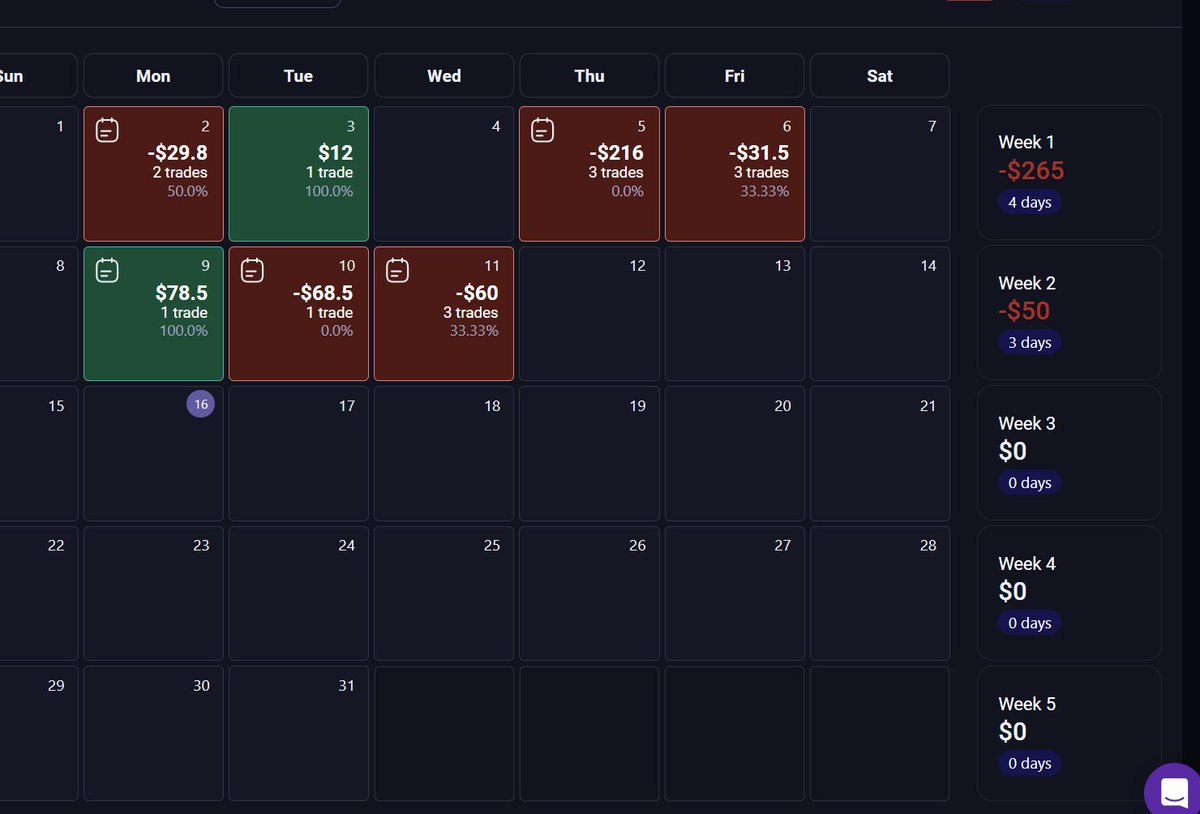Viewport: 1200px width, 814px height.
Task: Click the Mon column header
Action: tap(153, 76)
